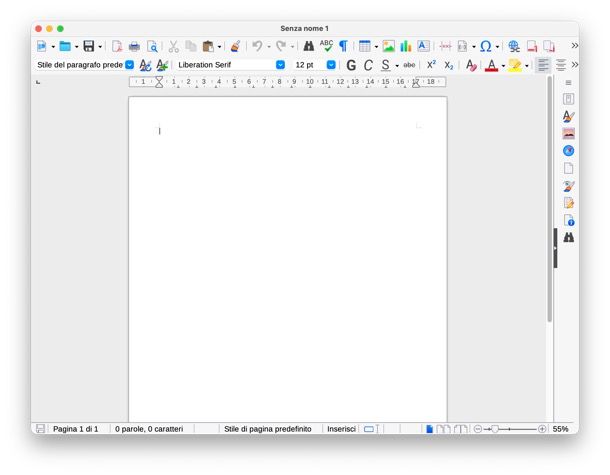Click 'Stile di pagina predefinito' in status bar
610x475 pixels.
[267, 429]
